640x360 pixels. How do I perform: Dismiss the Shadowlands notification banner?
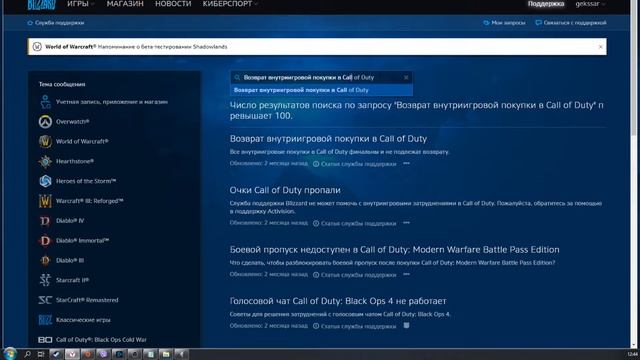tap(600, 47)
